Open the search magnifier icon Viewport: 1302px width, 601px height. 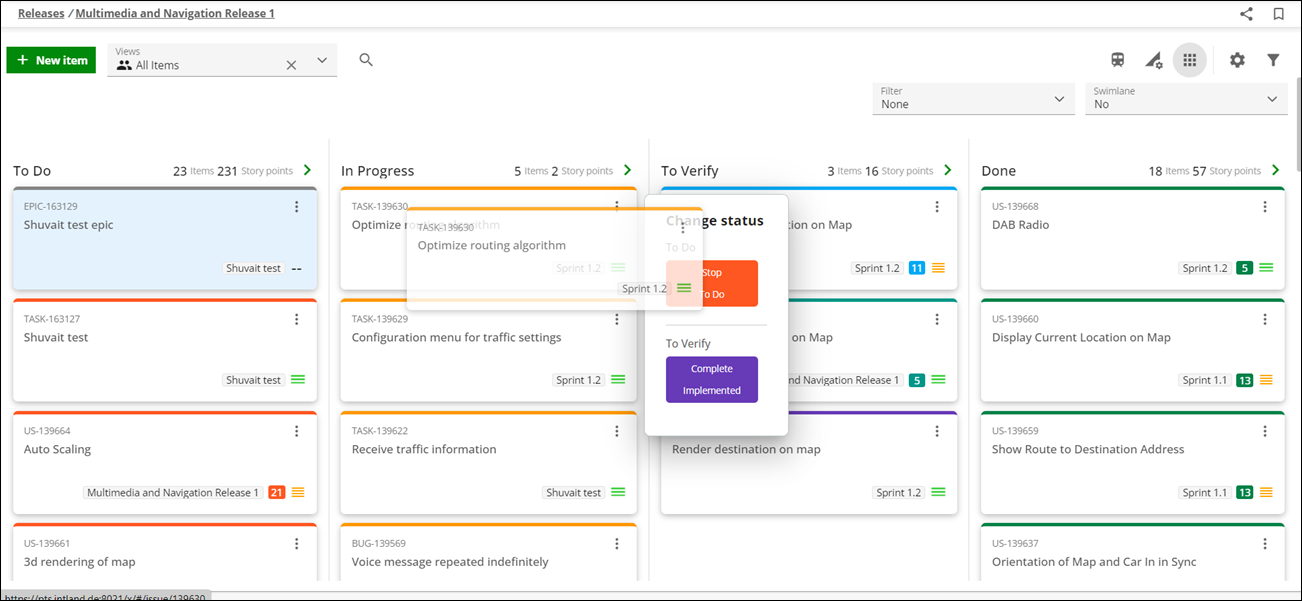[x=366, y=60]
